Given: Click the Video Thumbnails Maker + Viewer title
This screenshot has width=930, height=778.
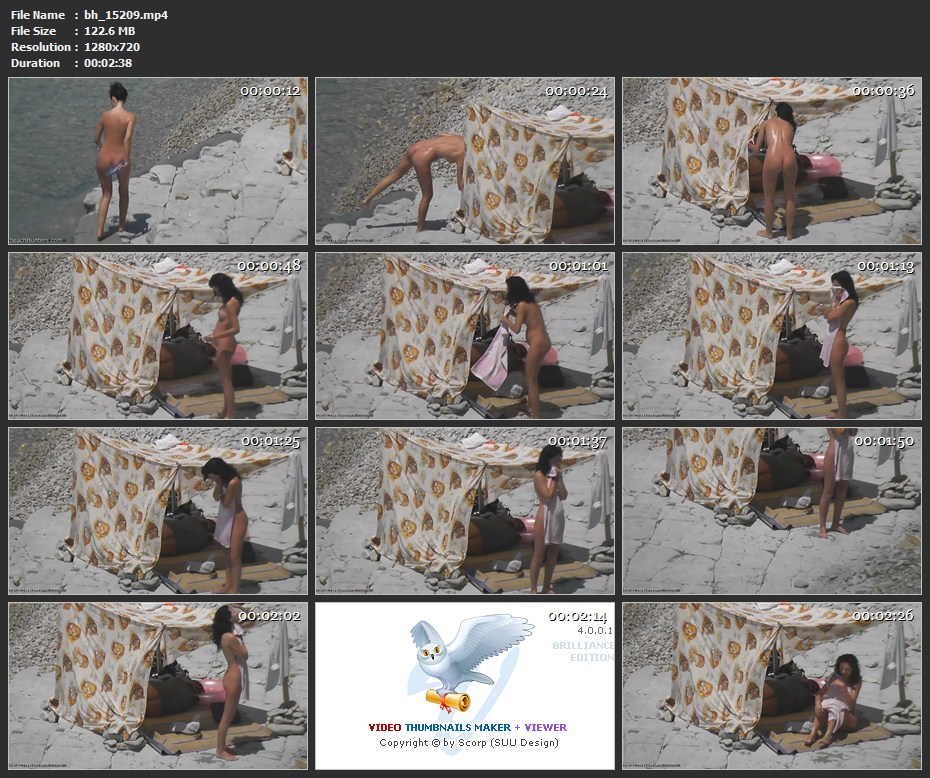Looking at the screenshot, I should coord(467,727).
